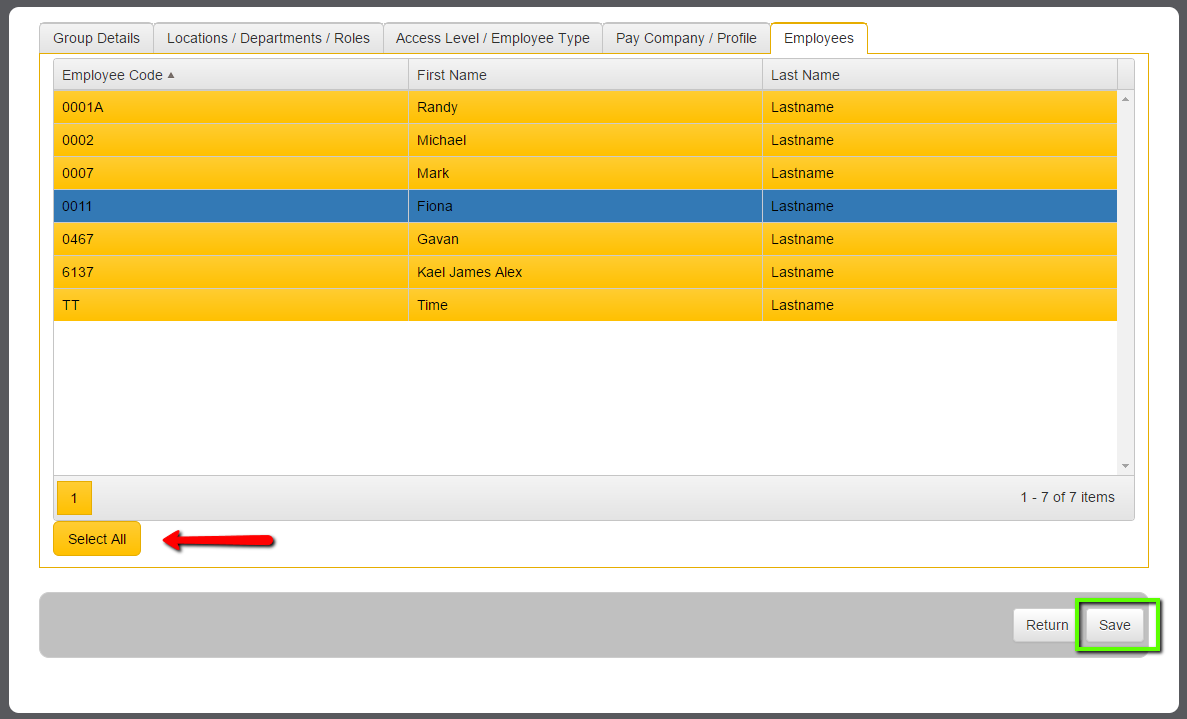
Task: Click scrollbar up arrow in employee grid
Action: 1126,100
